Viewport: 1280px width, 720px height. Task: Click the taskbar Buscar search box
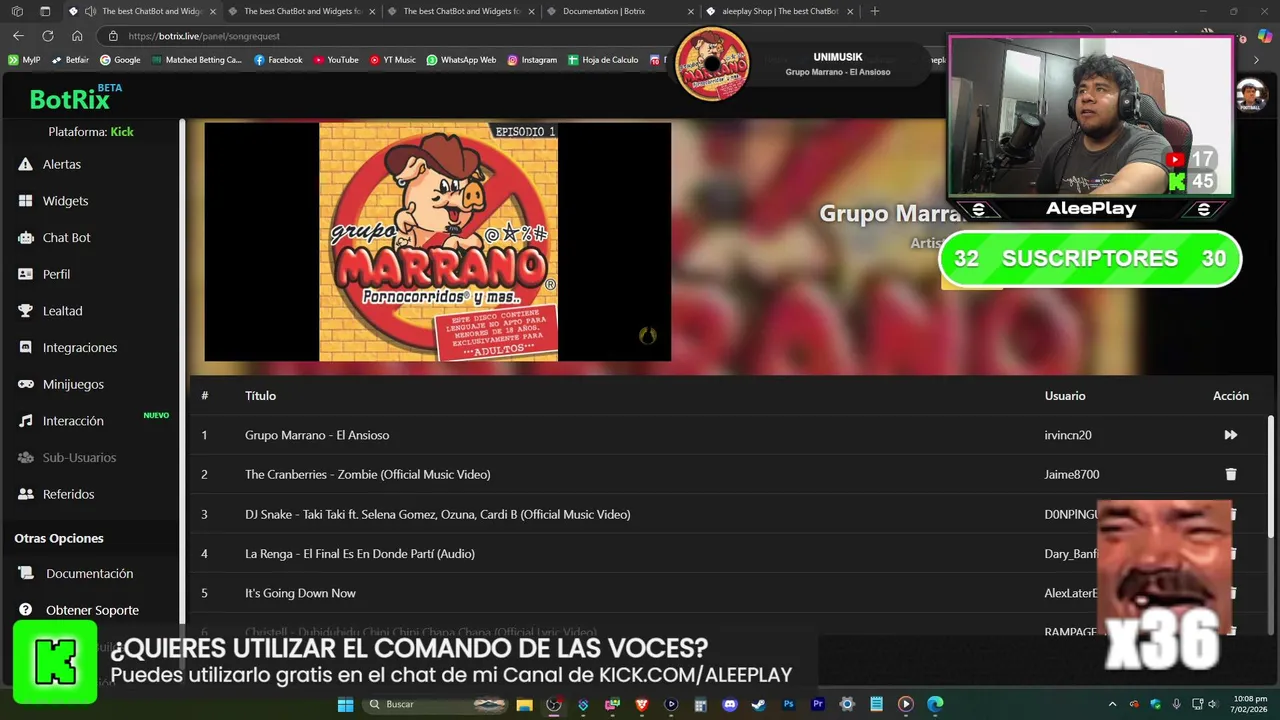(x=435, y=704)
